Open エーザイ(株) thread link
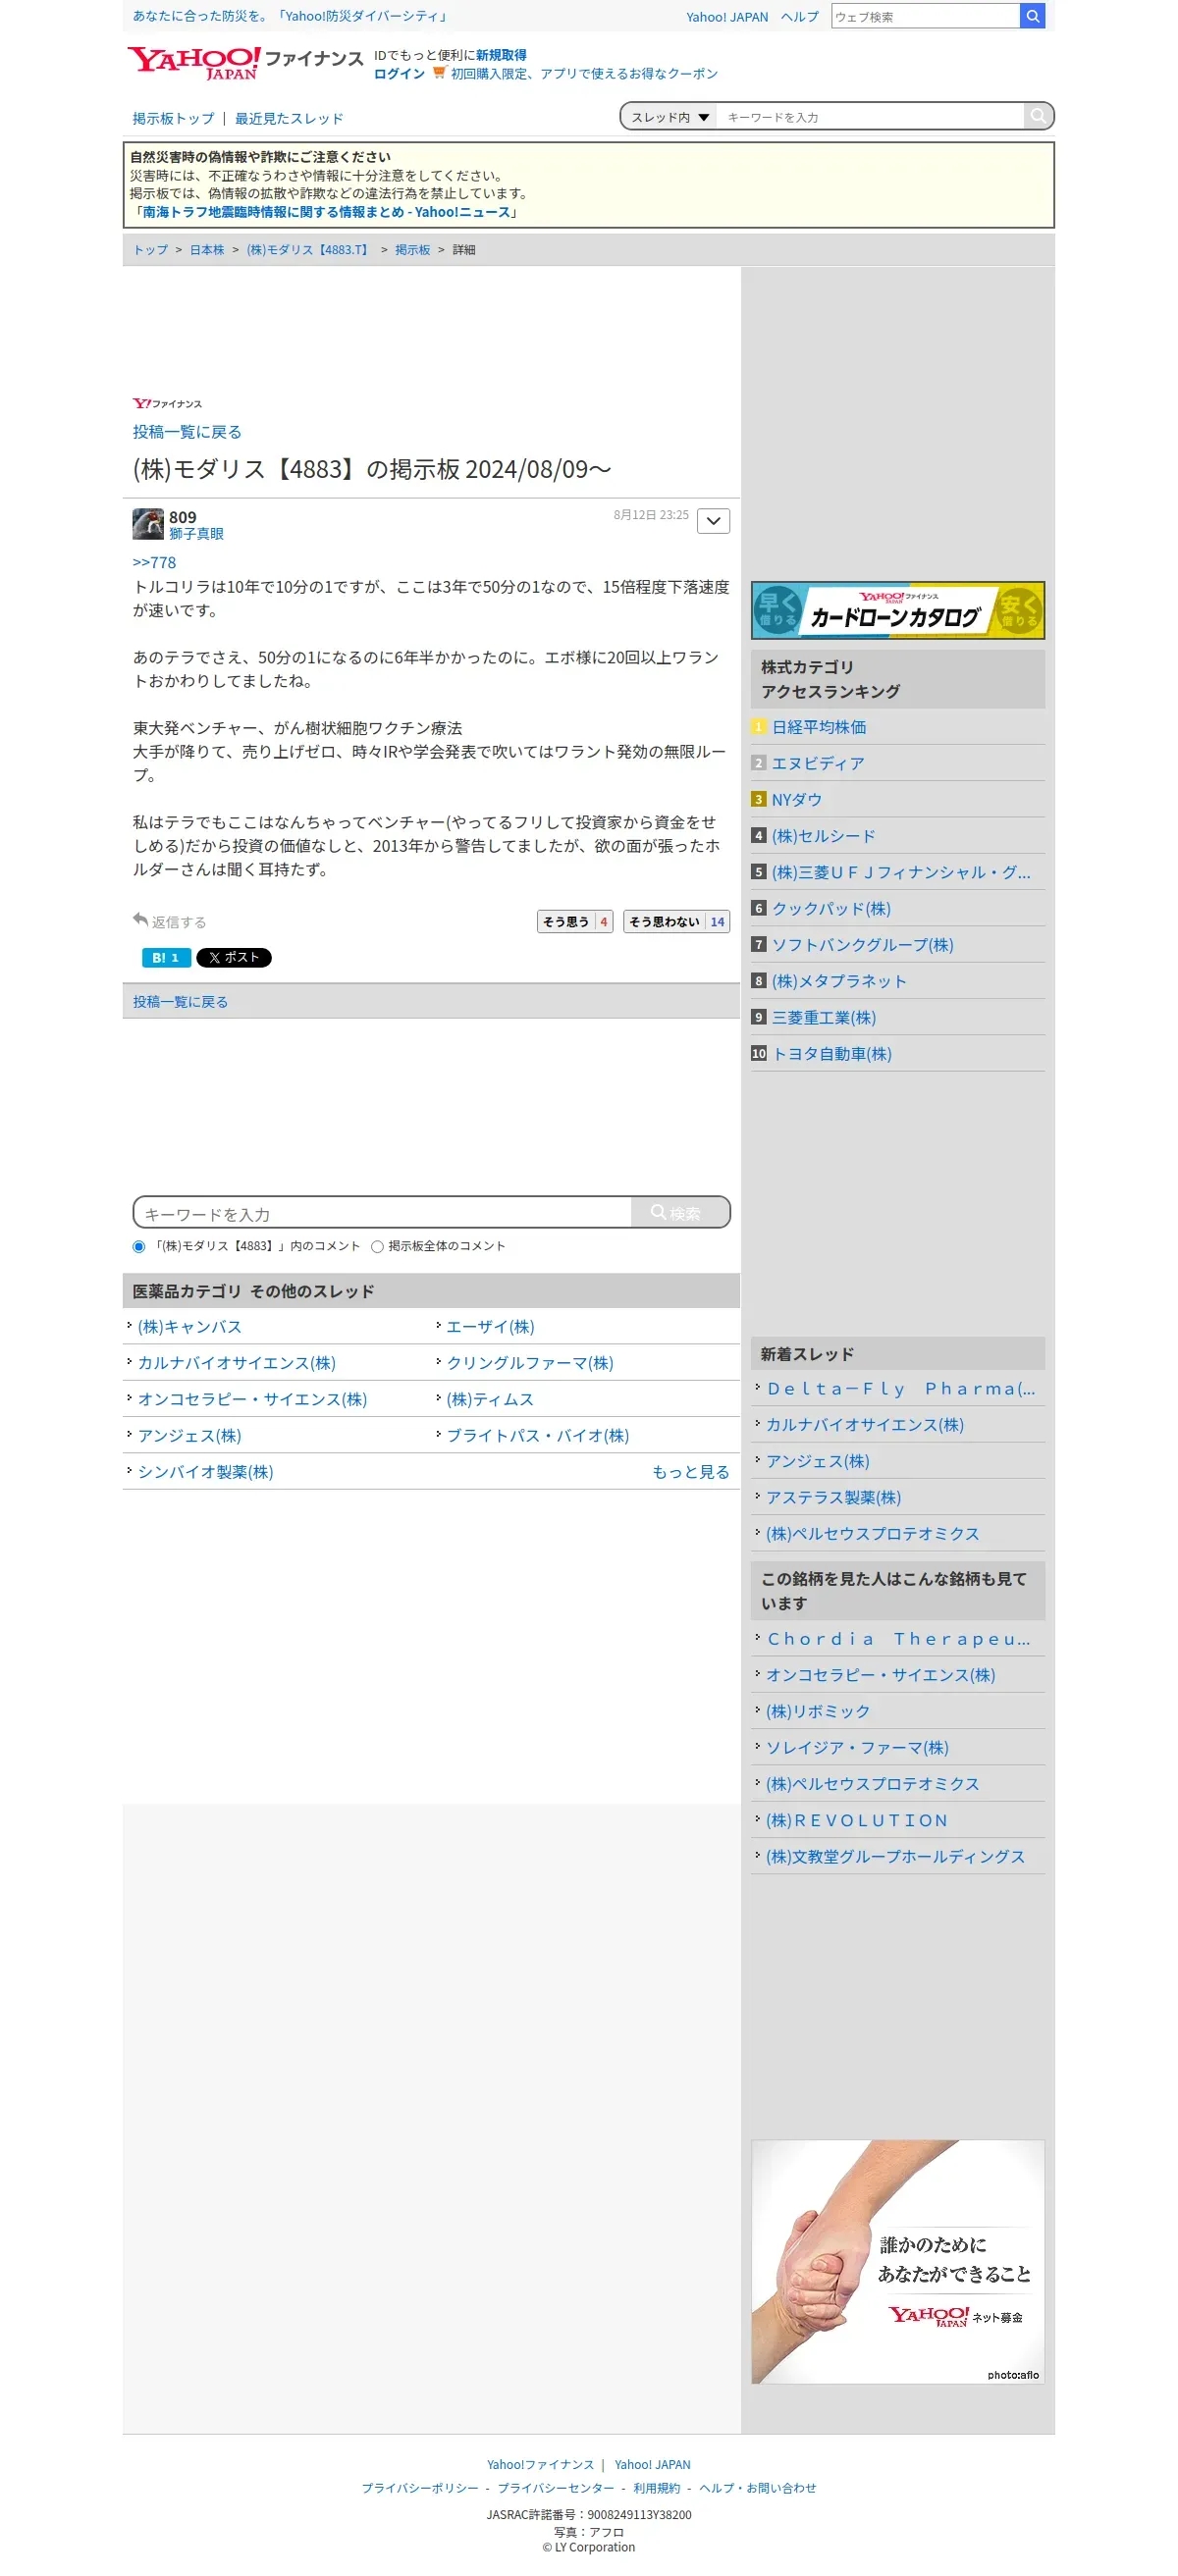The height and width of the screenshot is (2576, 1178). click(490, 1327)
